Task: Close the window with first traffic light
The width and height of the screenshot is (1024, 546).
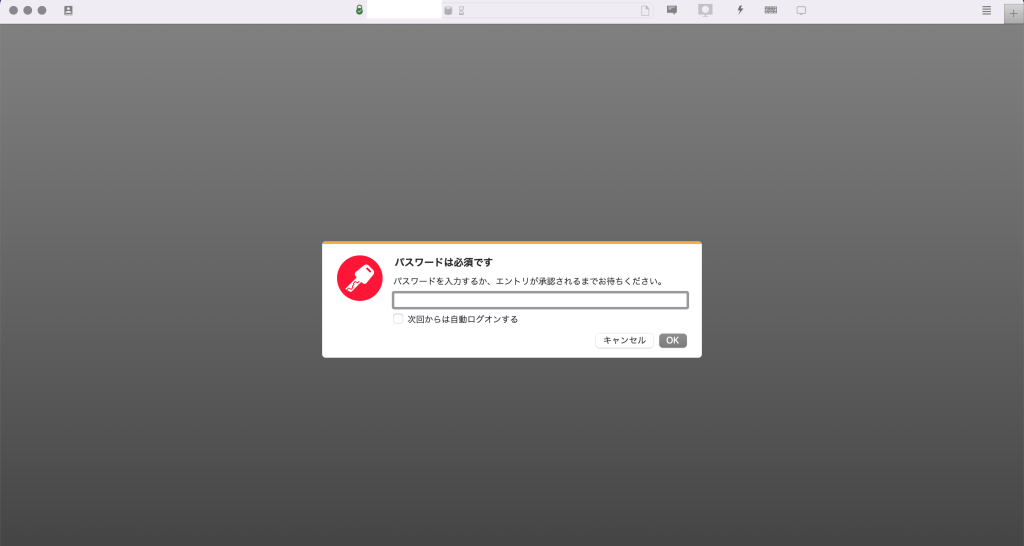Action: tap(13, 10)
